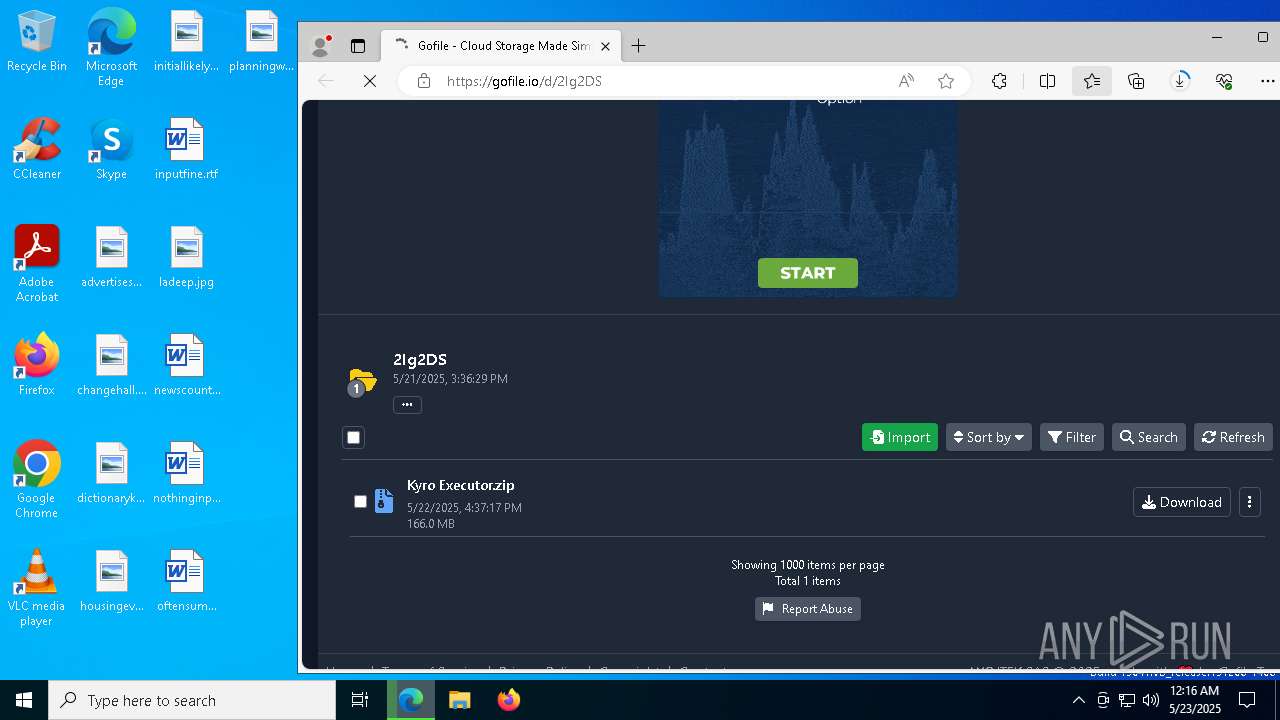Select the dictionaryk image file on desktop
1280x720 pixels.
(x=111, y=474)
